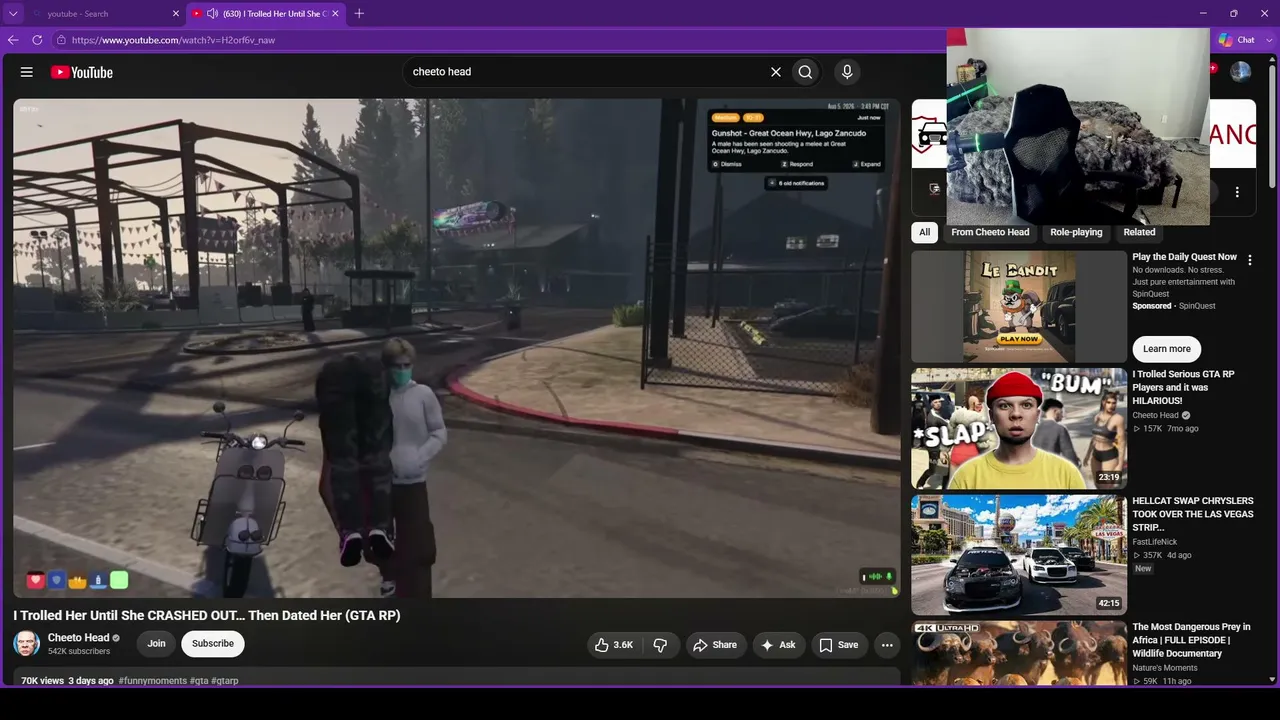Open the 4K Ultra HD wildlife thumbnail
Screen dimensions: 1280x720
coord(1019,653)
